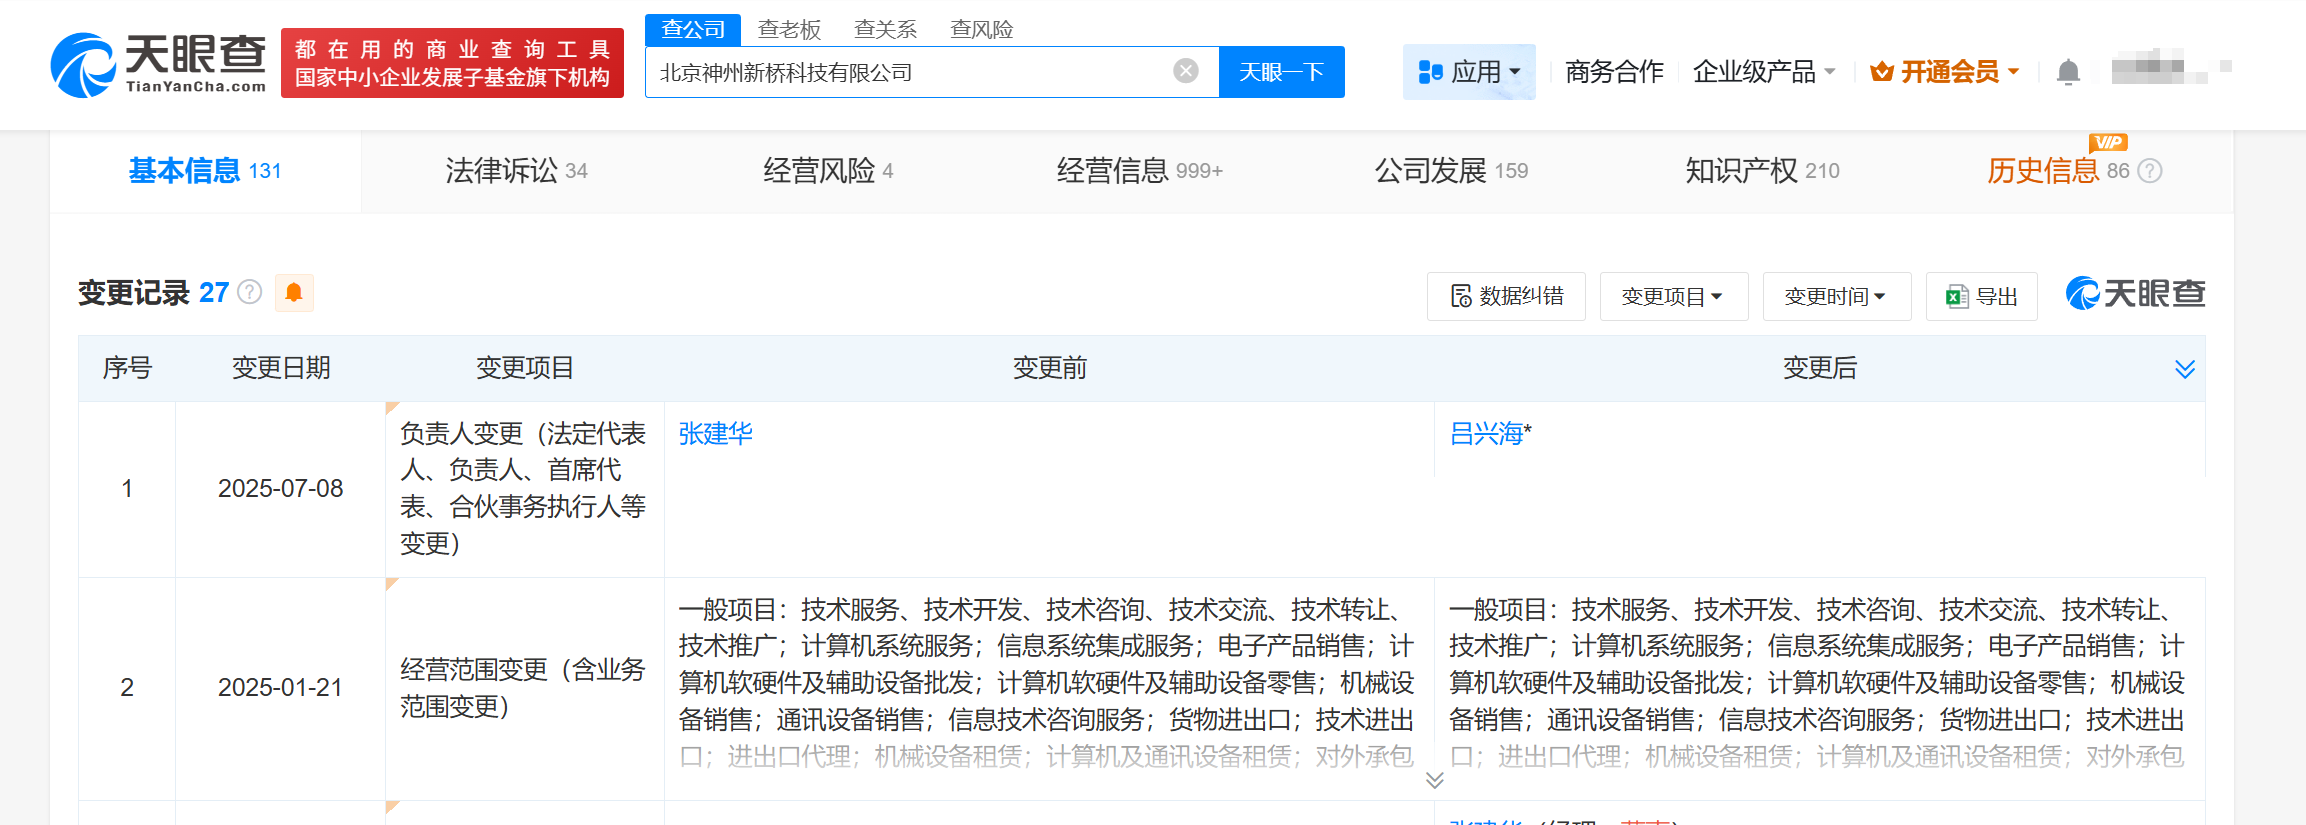Click the 天眼一下 search button
2306x825 pixels.
click(1281, 72)
